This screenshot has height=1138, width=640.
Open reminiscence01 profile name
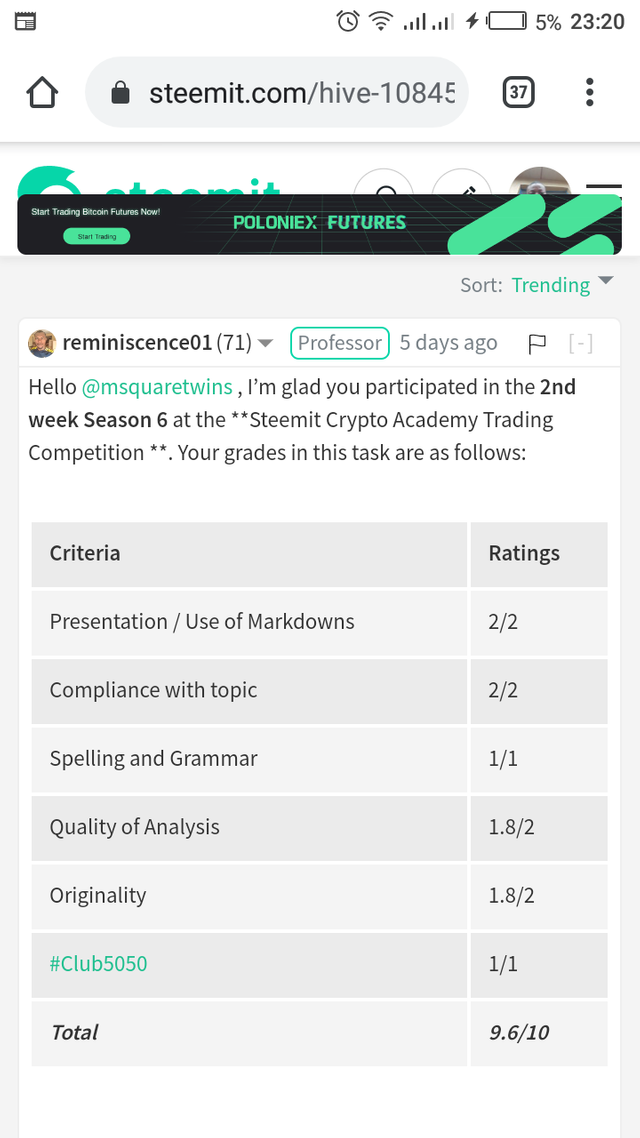pyautogui.click(x=137, y=343)
